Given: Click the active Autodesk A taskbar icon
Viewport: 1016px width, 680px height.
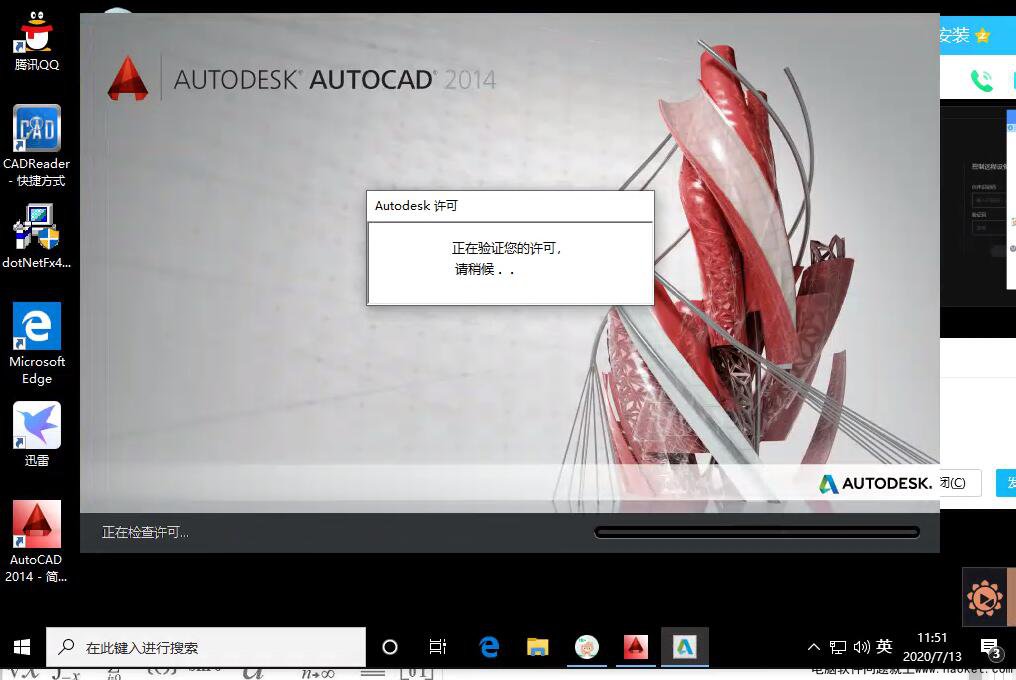Looking at the screenshot, I should pyautogui.click(x=685, y=647).
